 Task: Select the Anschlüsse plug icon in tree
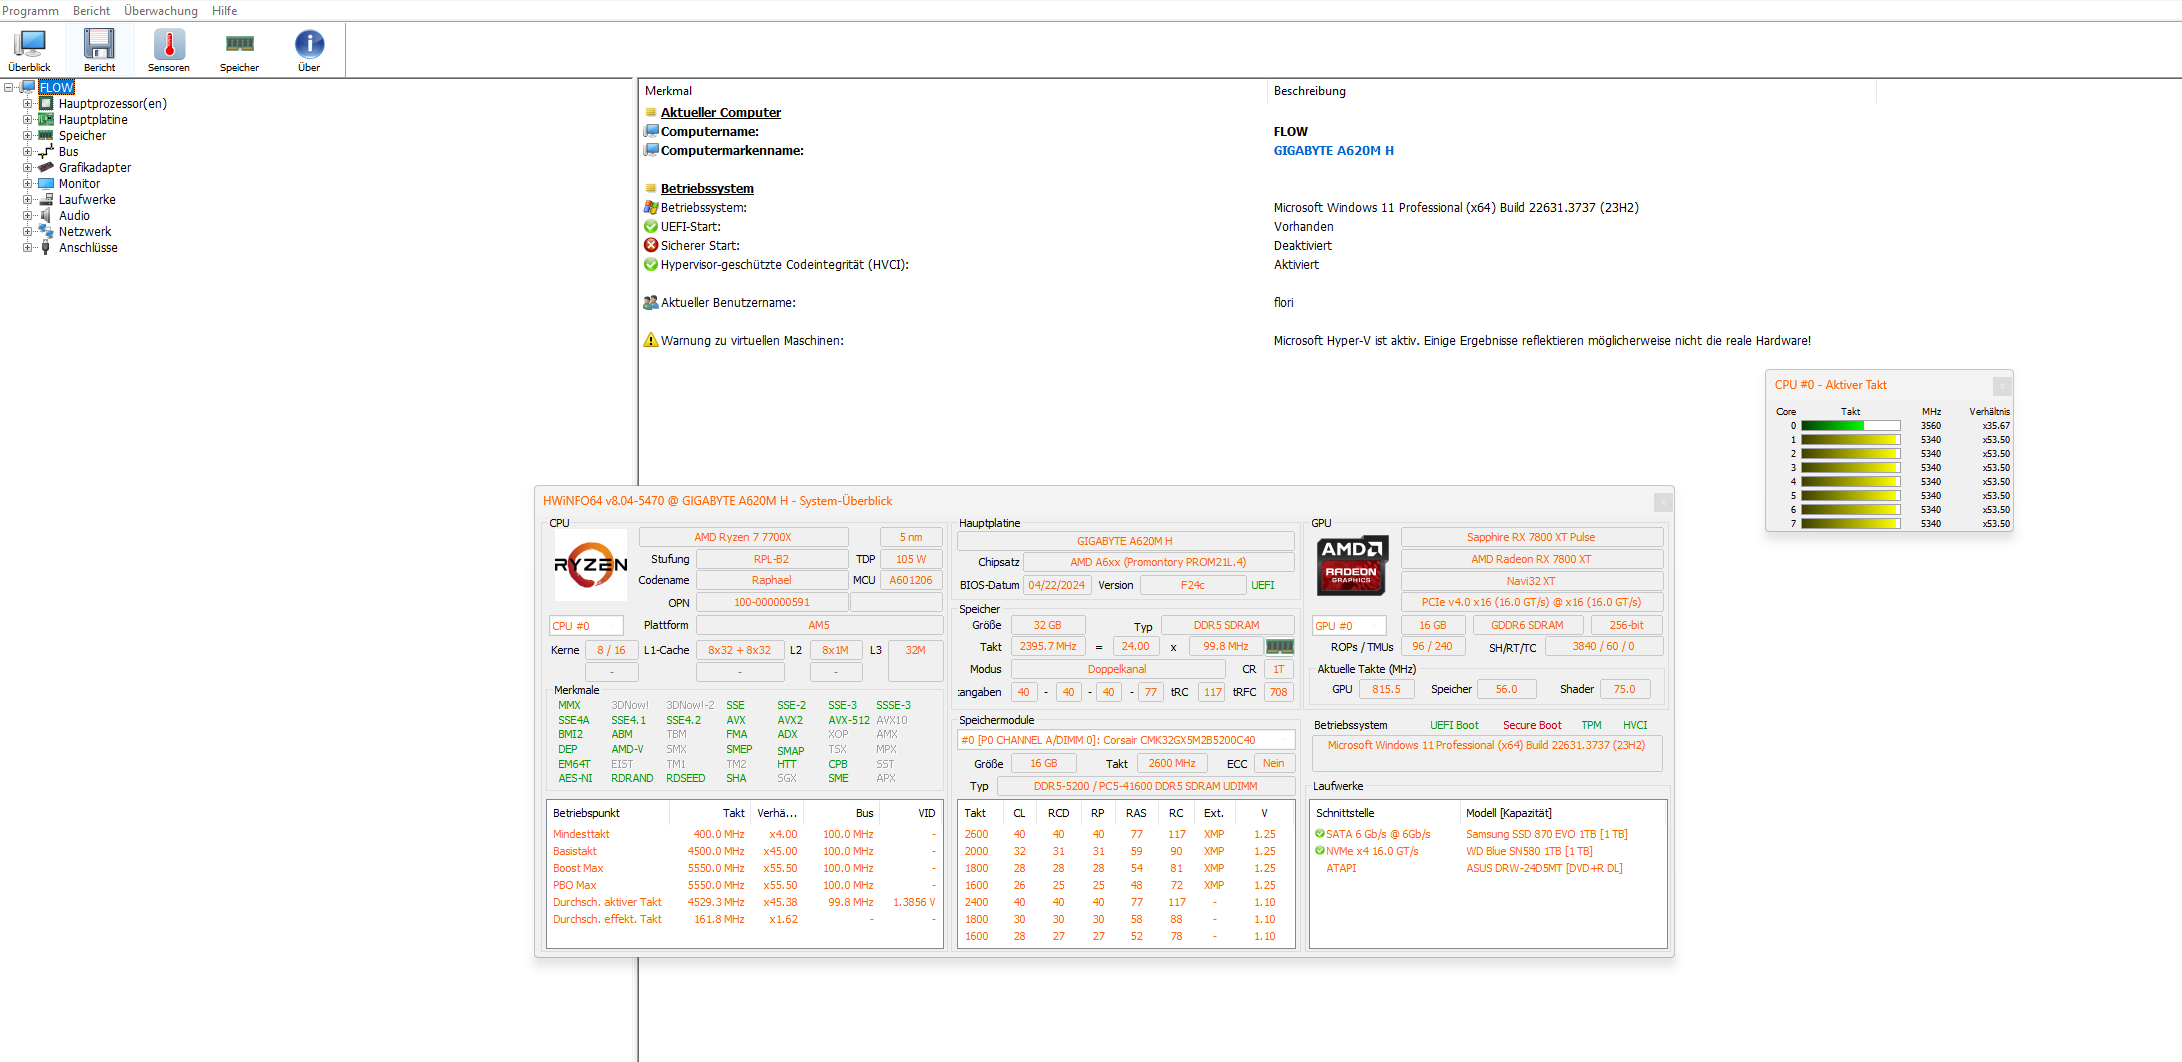click(x=46, y=248)
